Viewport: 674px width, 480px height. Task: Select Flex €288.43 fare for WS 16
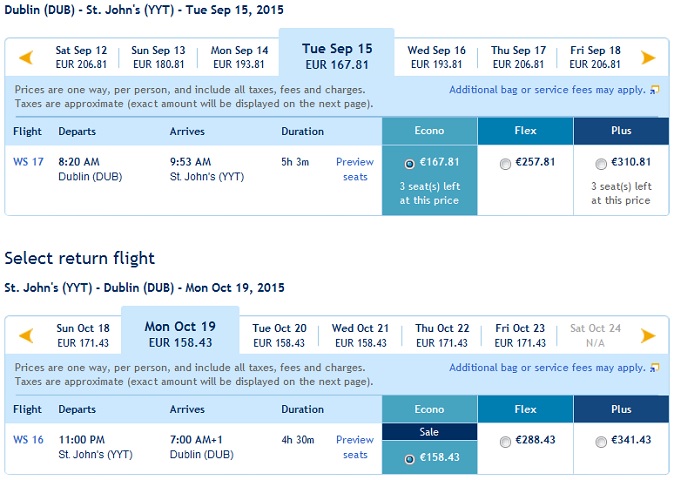505,441
